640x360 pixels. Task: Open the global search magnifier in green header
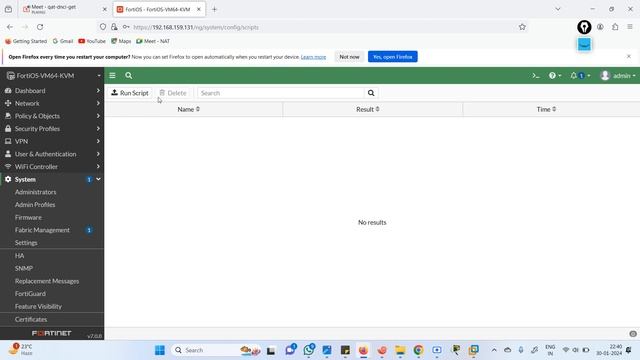click(129, 76)
